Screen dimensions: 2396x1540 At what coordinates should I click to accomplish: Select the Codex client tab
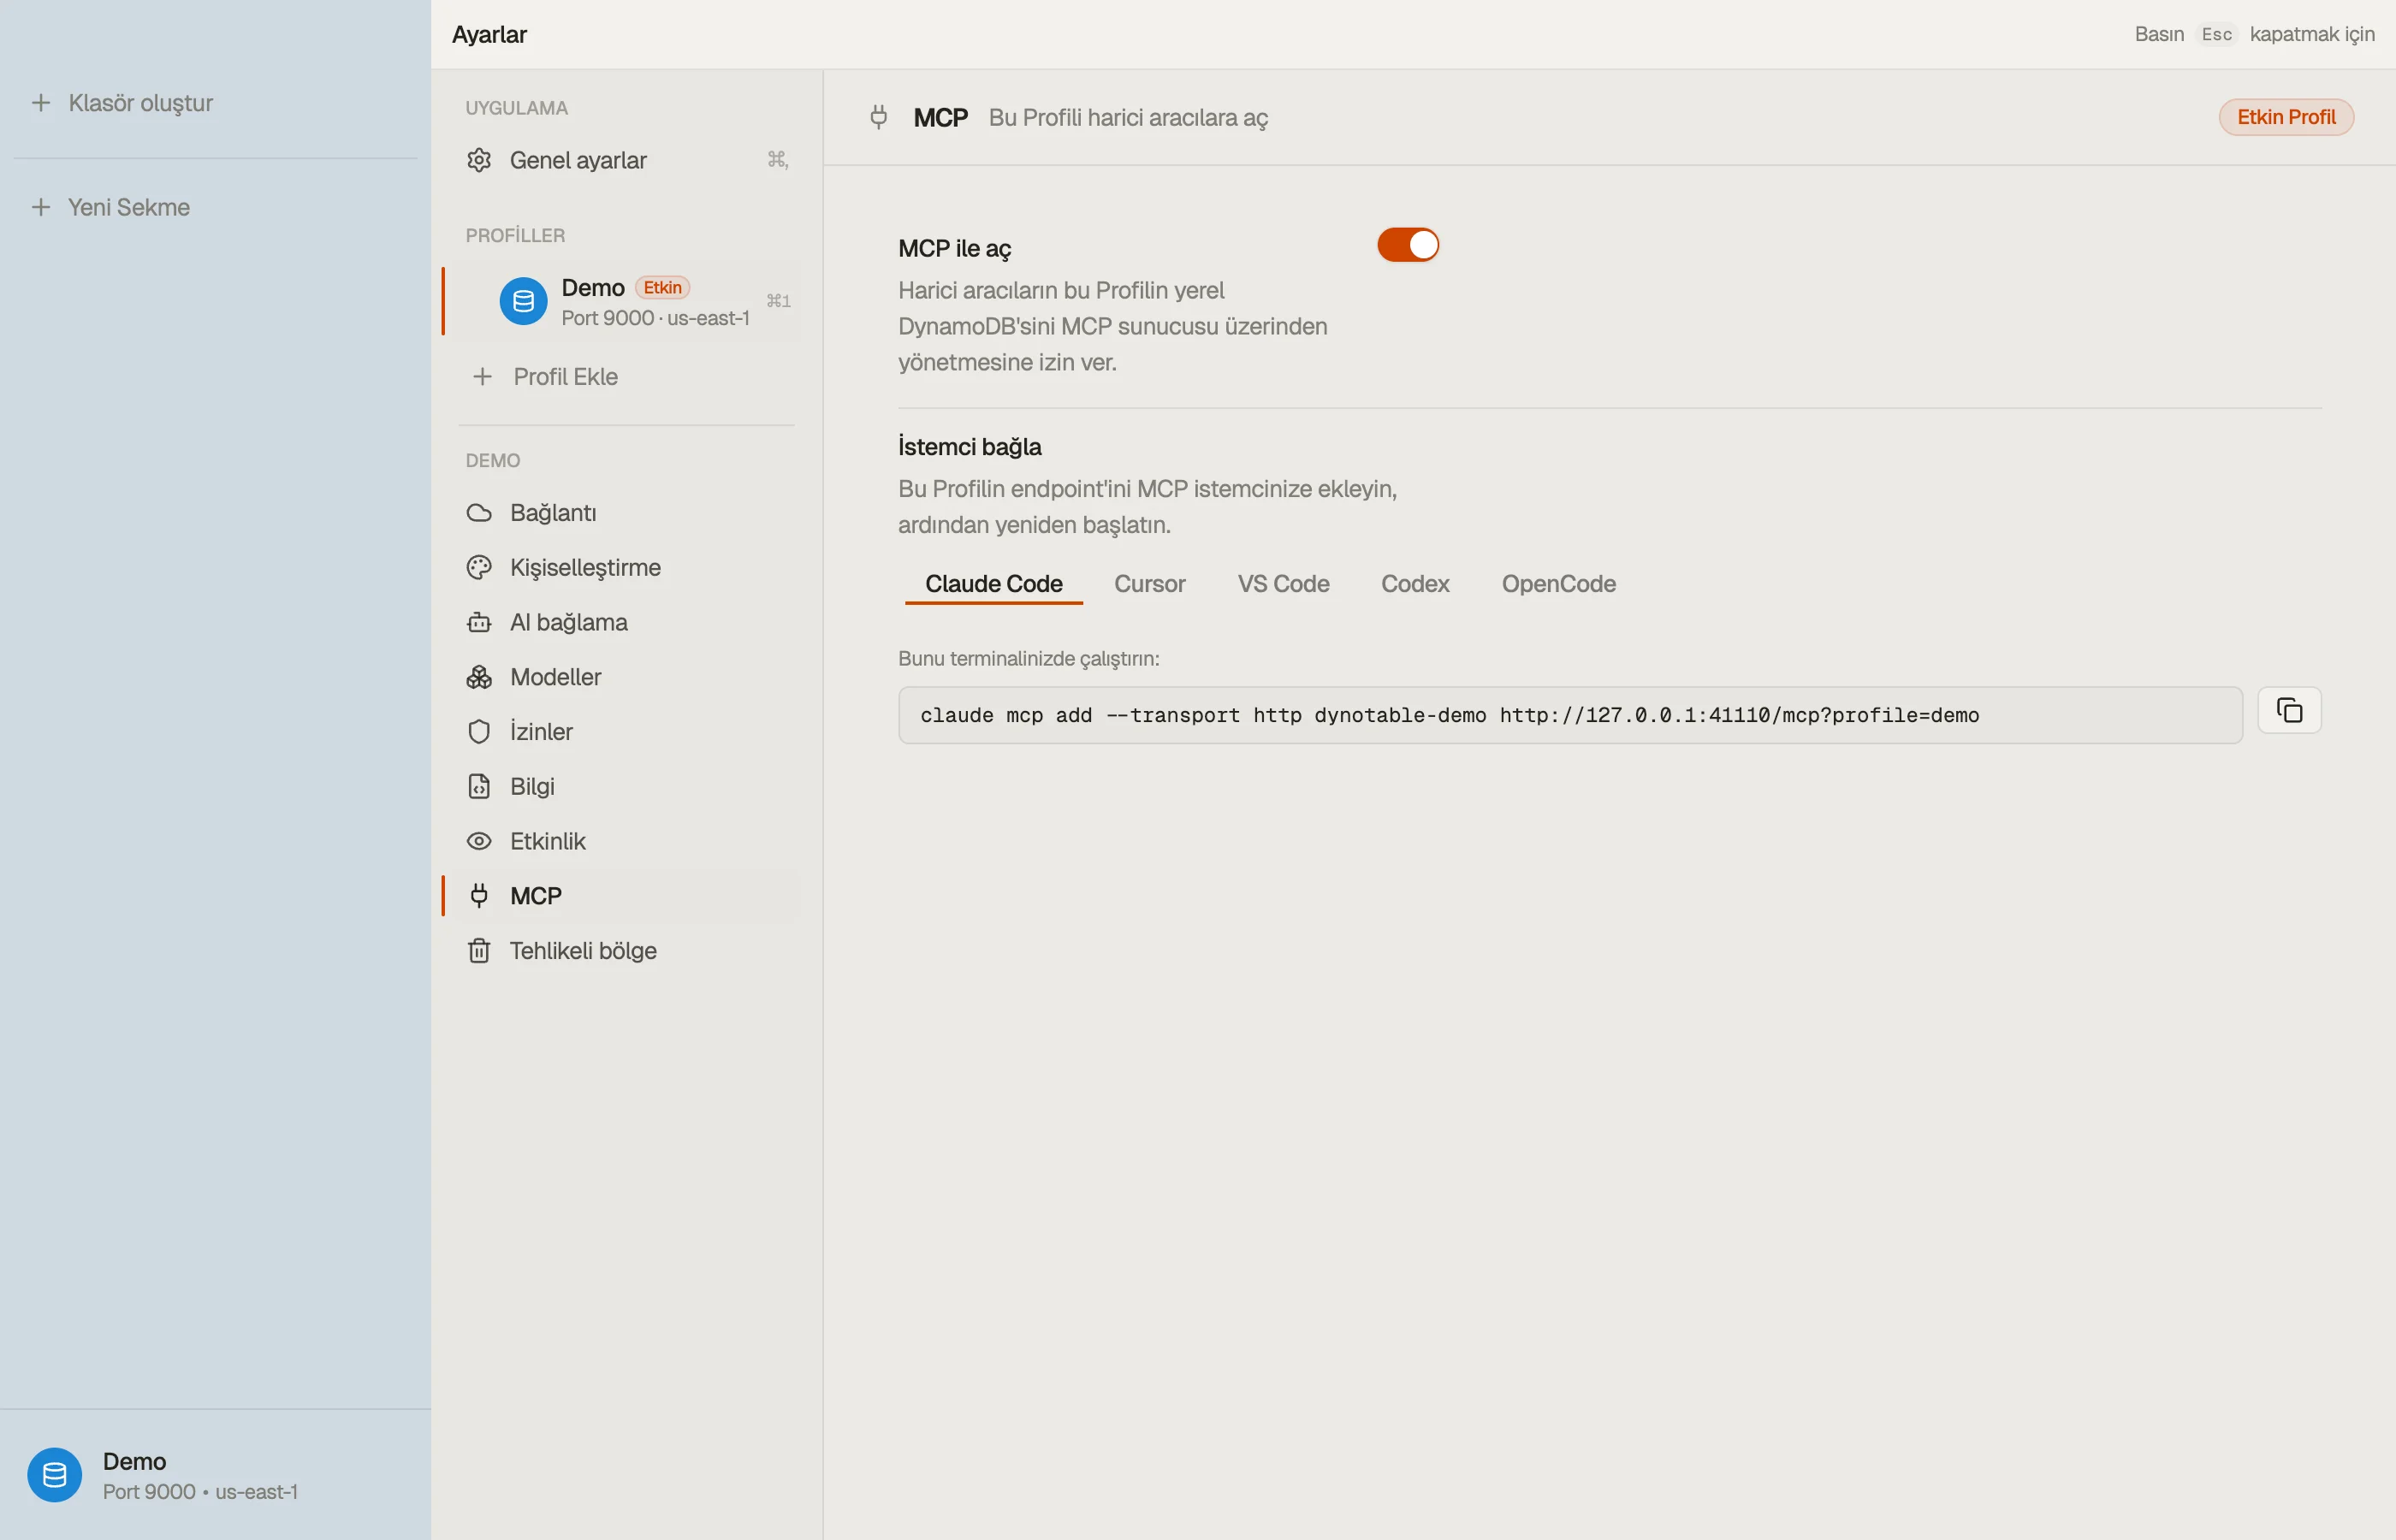[x=1414, y=584]
